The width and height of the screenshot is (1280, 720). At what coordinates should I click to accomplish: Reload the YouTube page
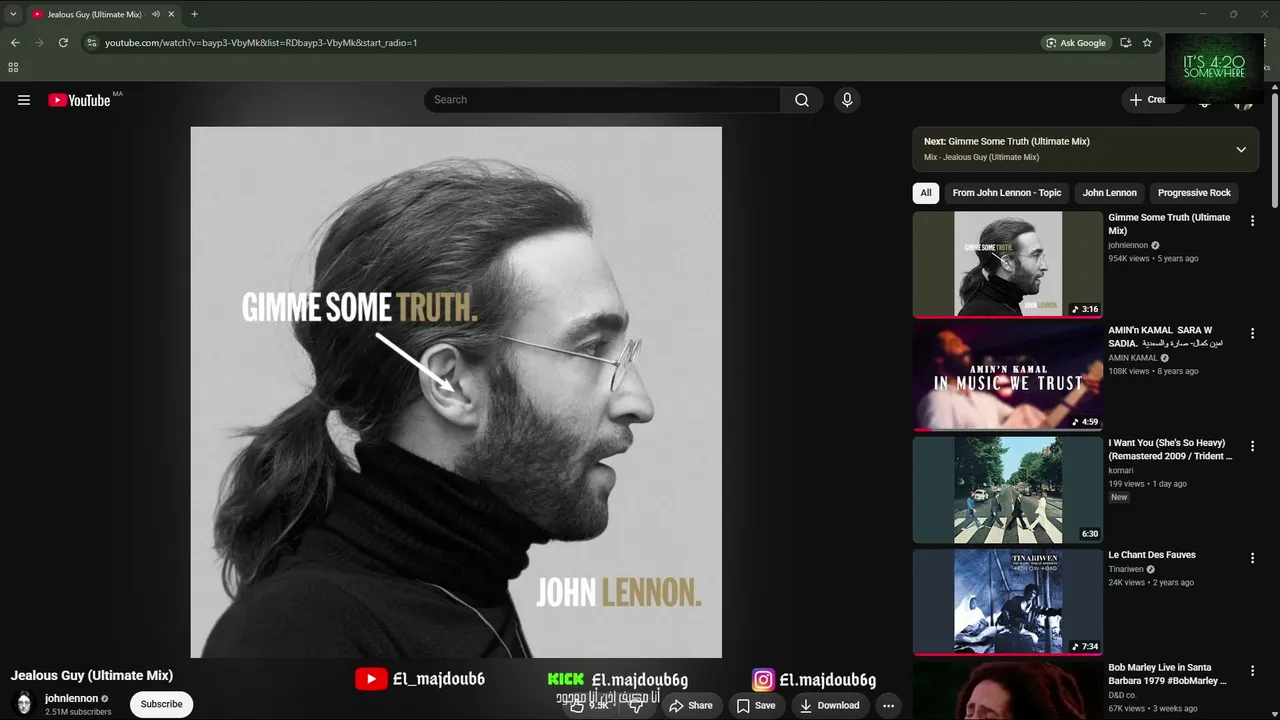tap(63, 43)
